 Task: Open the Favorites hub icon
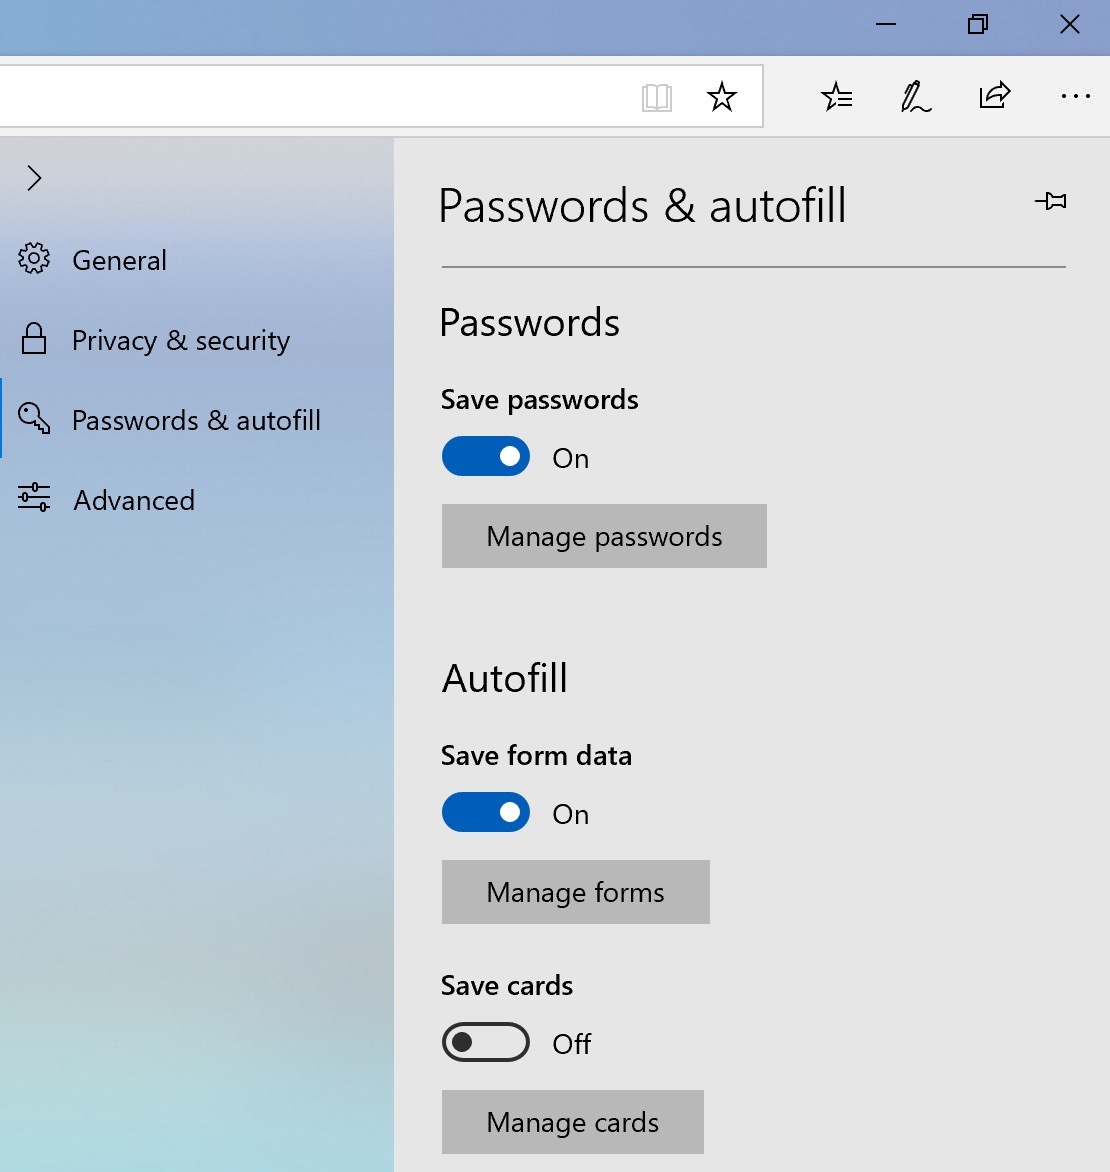coord(836,97)
